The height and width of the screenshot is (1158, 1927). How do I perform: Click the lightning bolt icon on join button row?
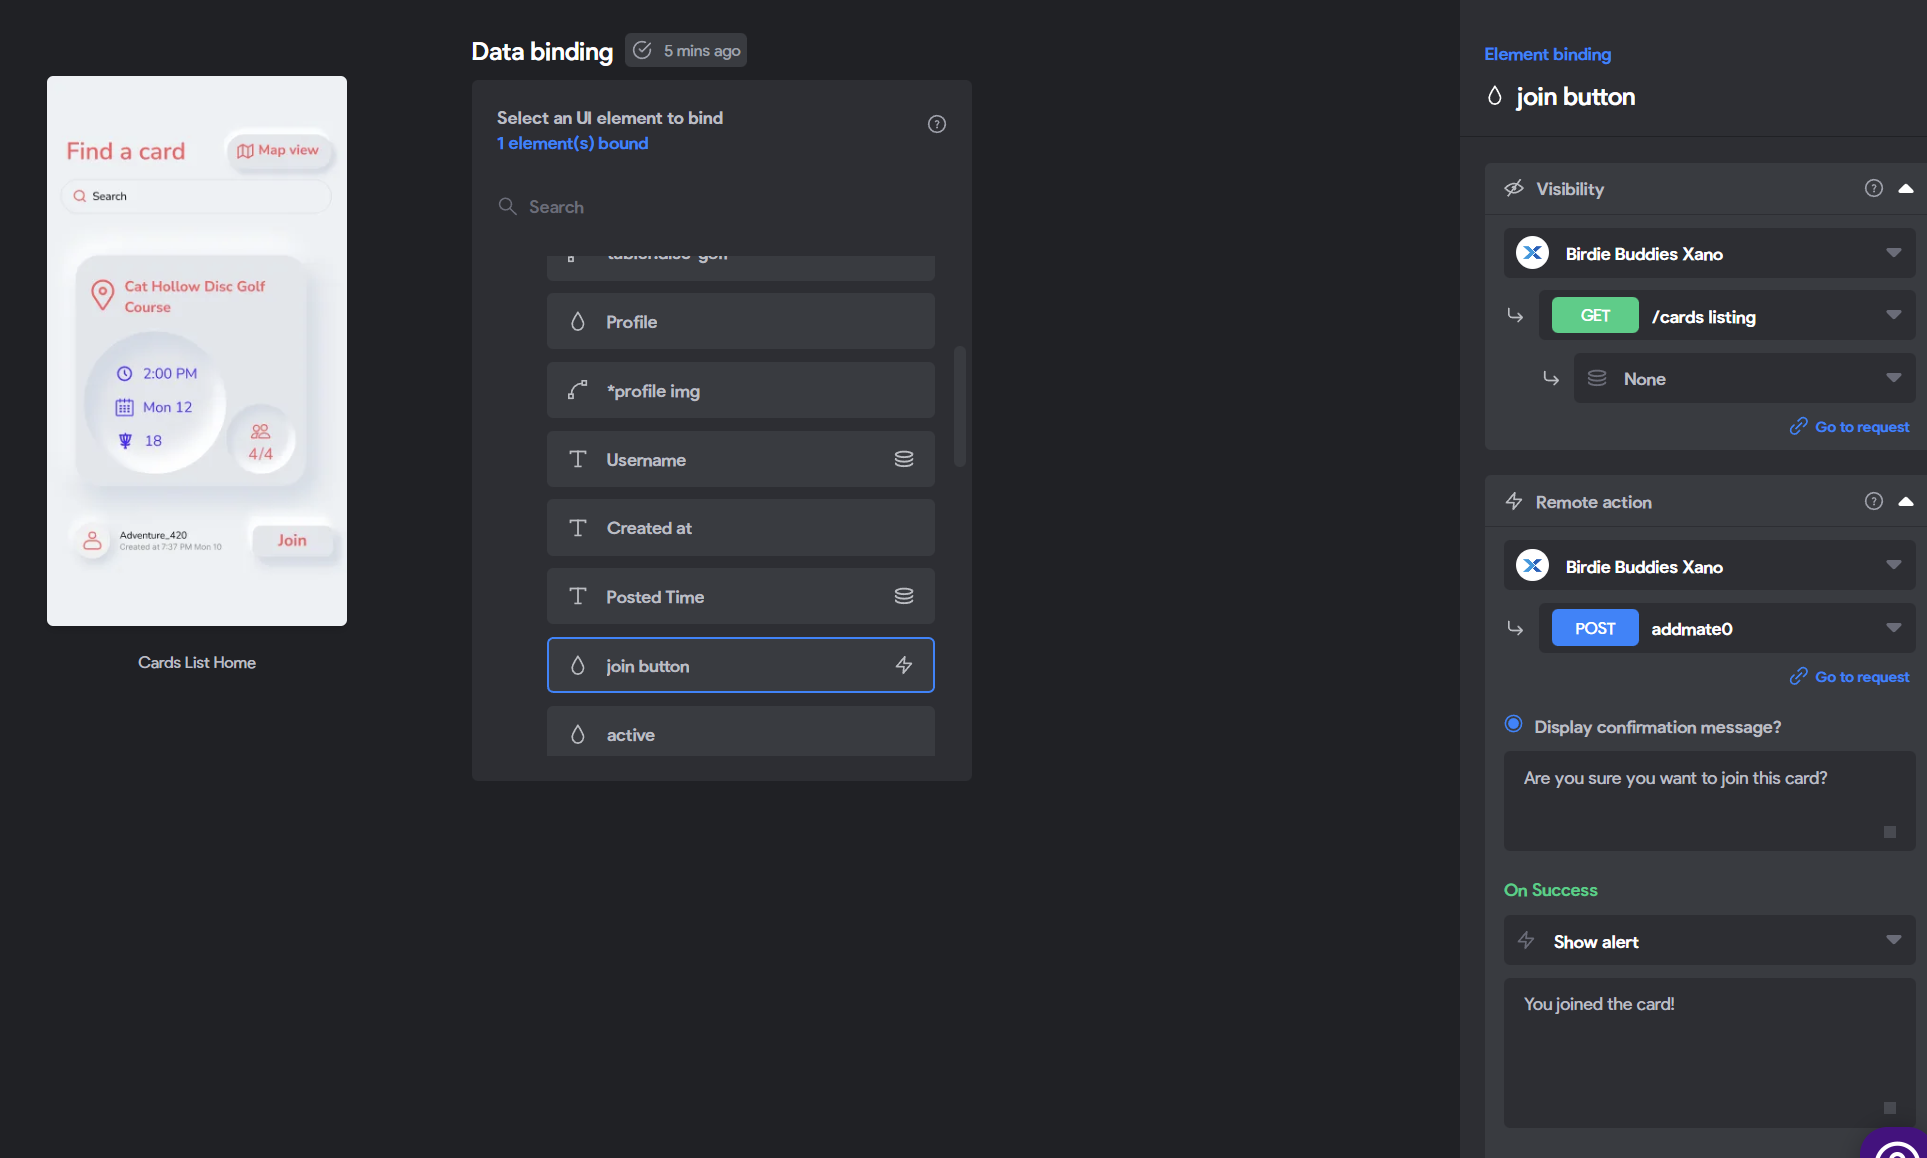[903, 665]
